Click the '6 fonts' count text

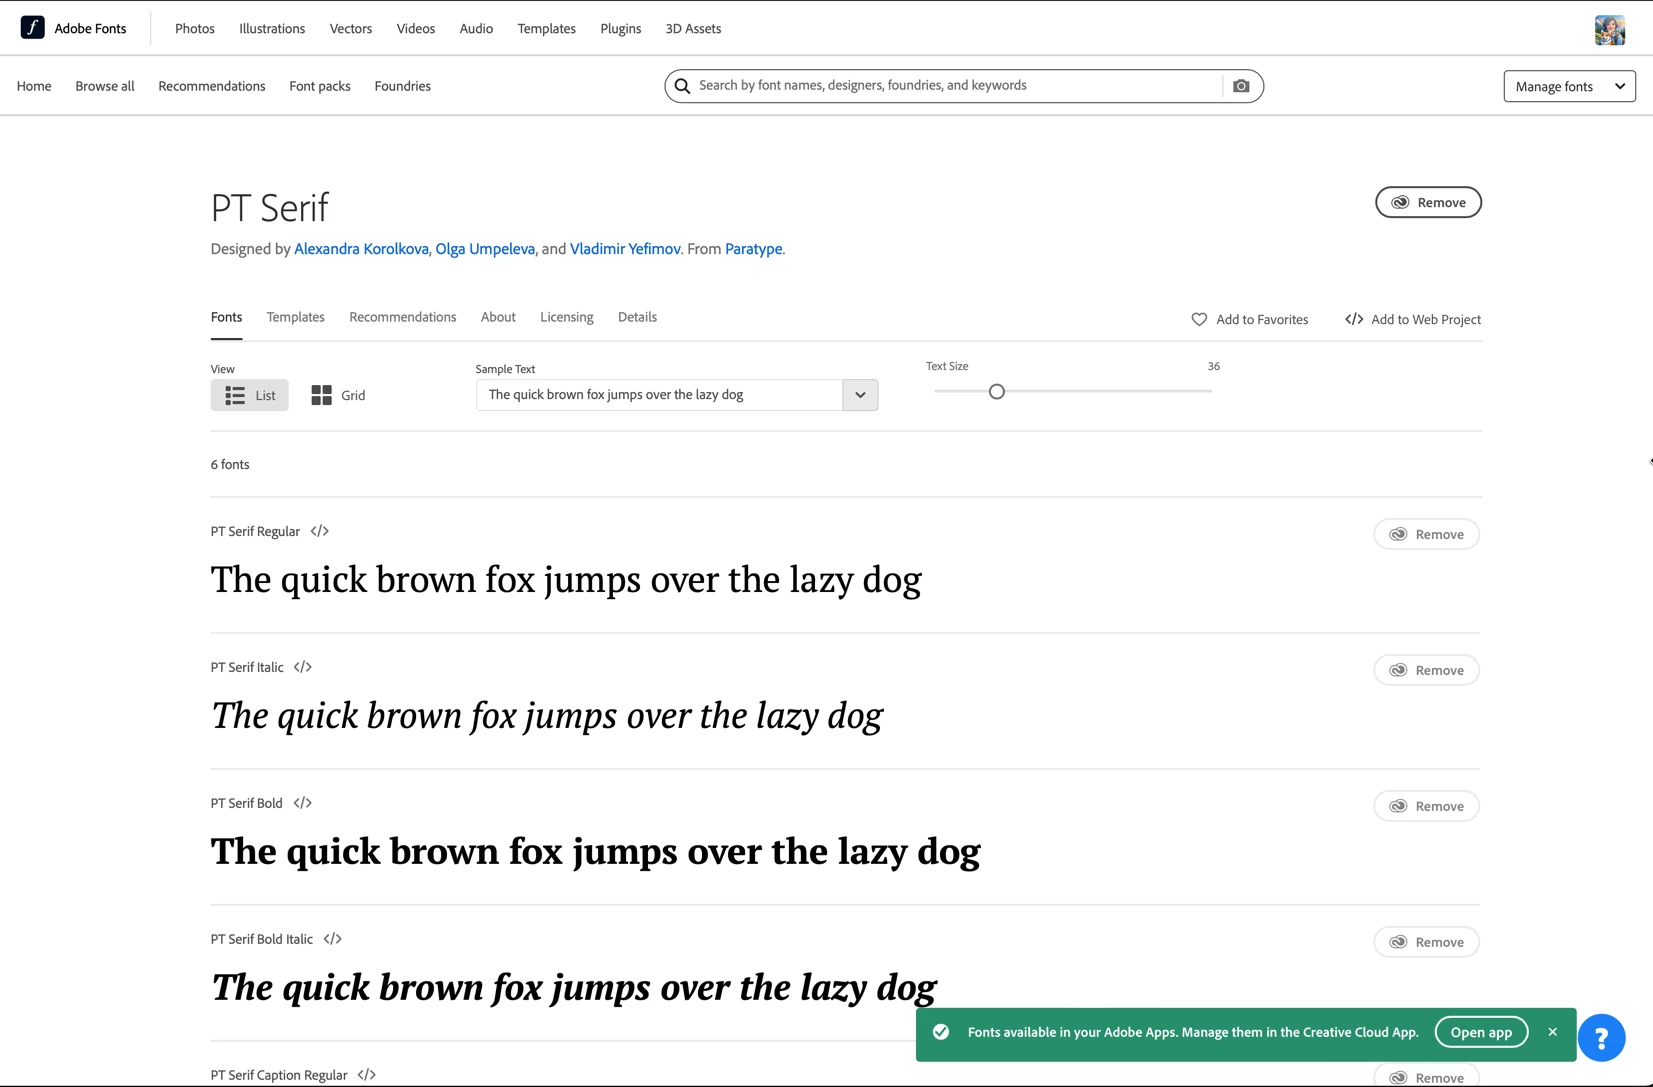tap(230, 465)
